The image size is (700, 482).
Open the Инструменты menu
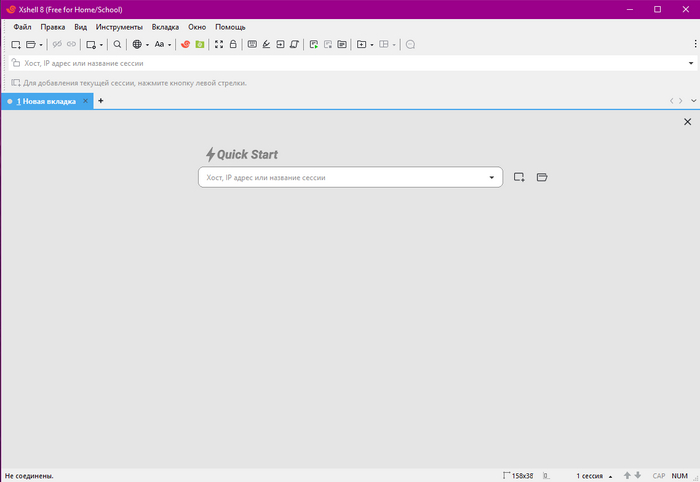point(119,27)
